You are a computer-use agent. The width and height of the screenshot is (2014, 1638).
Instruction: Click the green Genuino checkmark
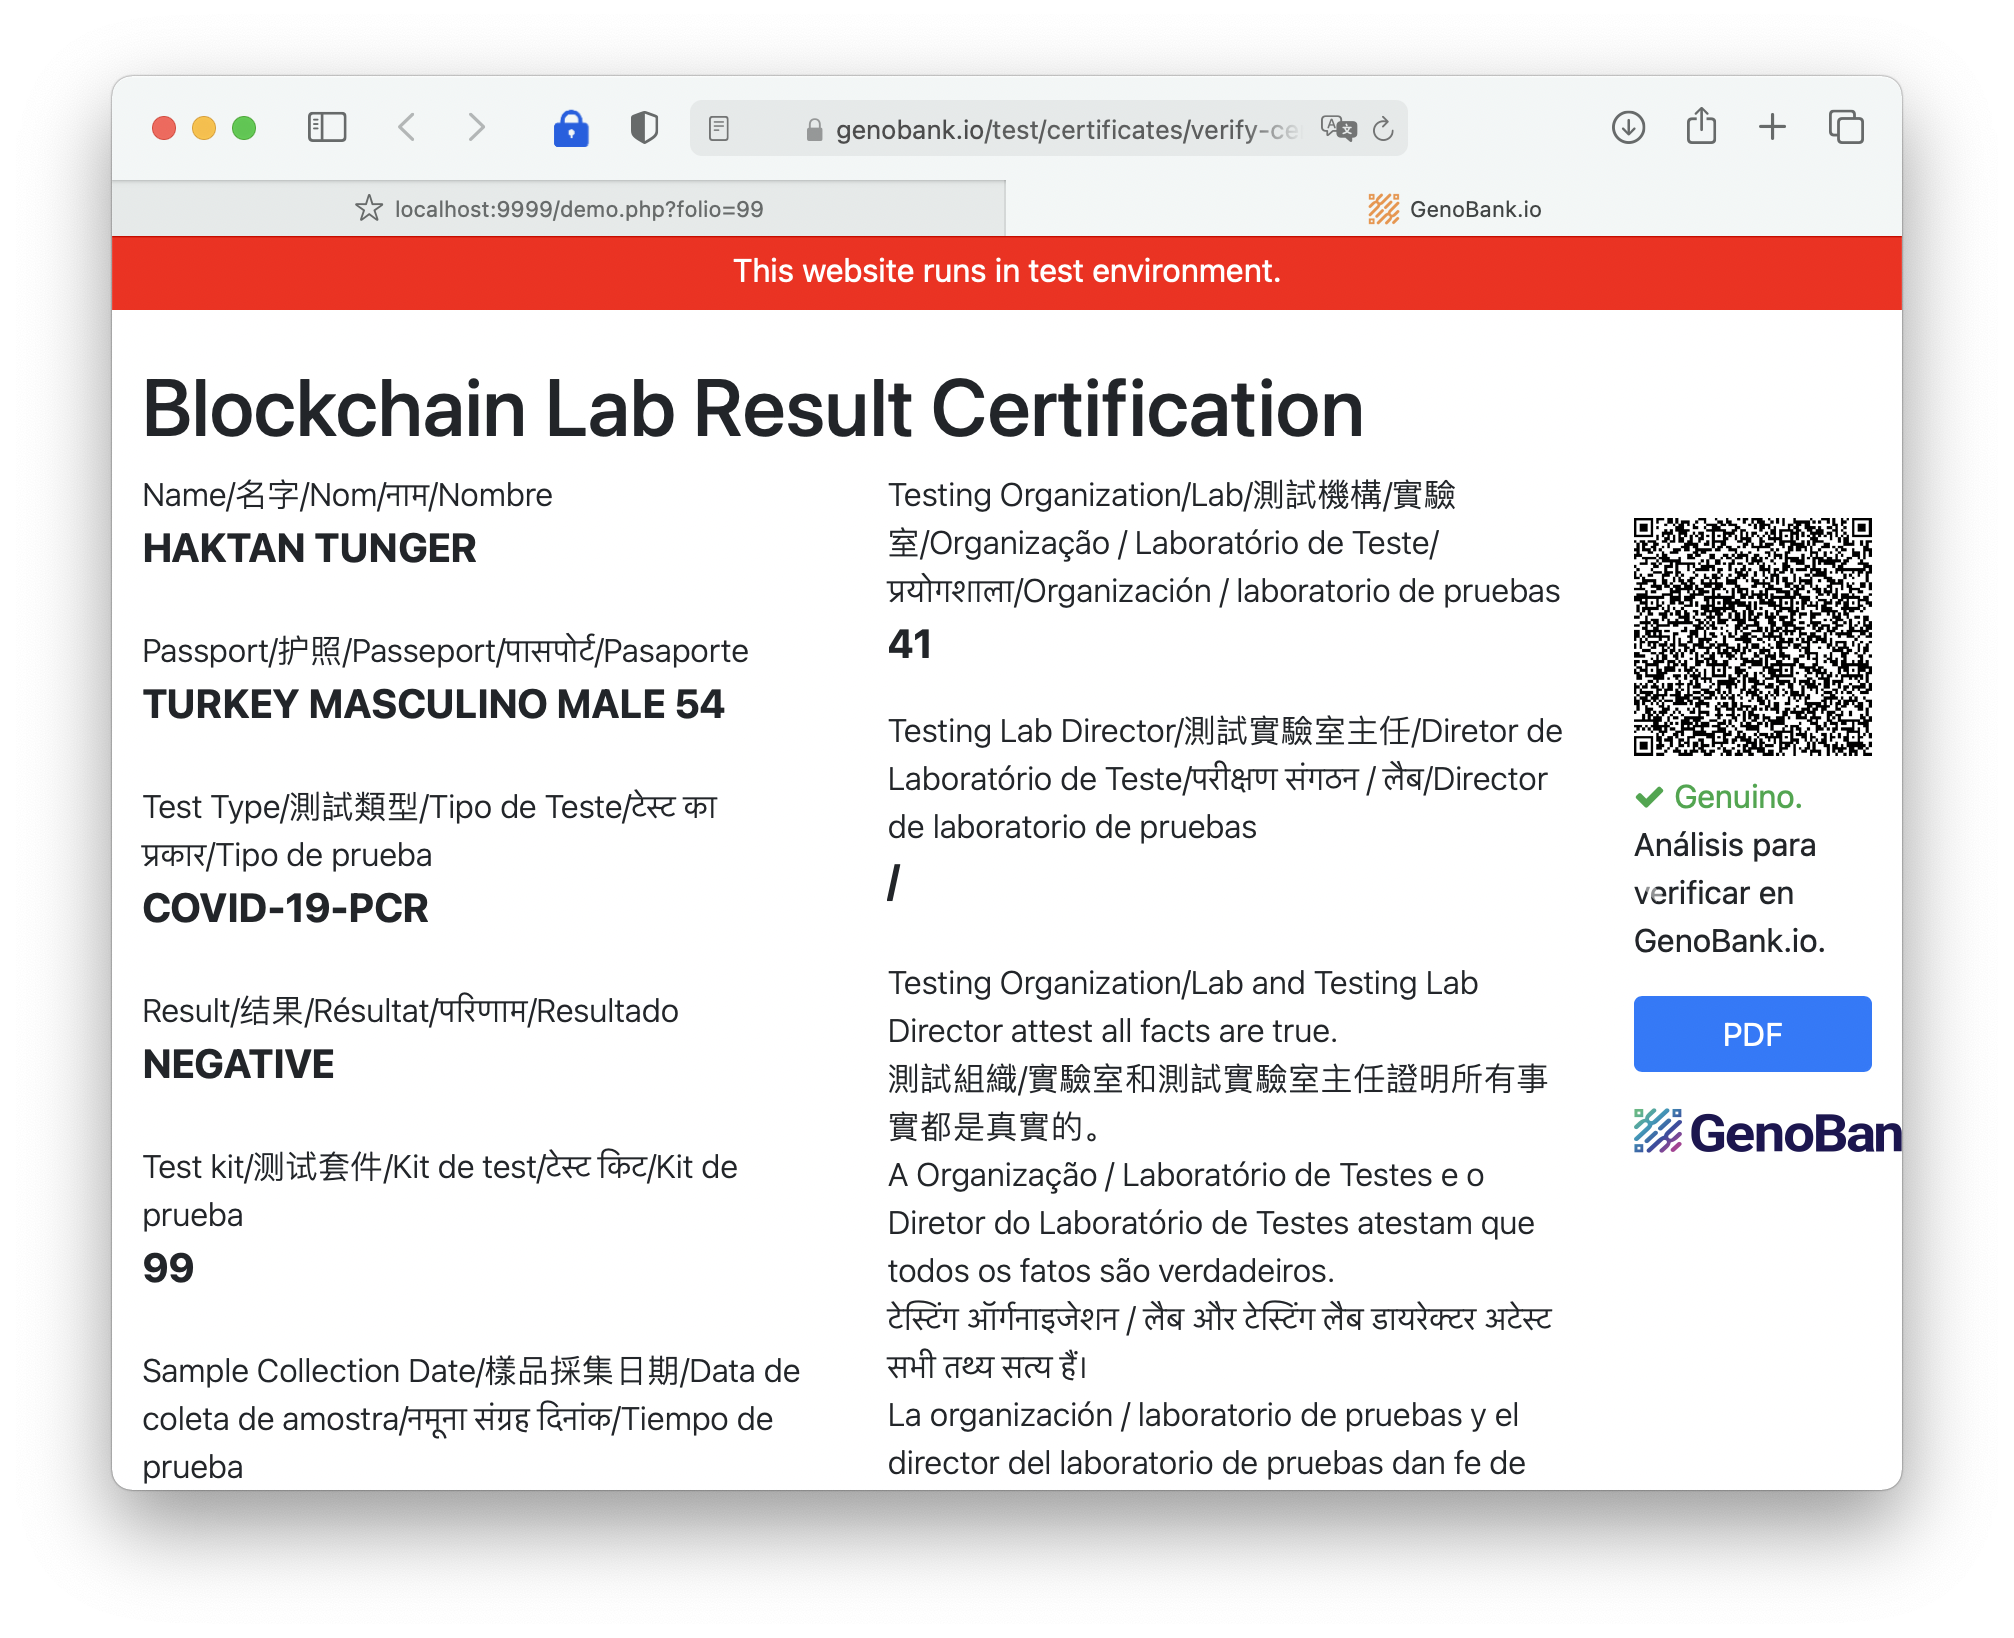[x=1648, y=798]
